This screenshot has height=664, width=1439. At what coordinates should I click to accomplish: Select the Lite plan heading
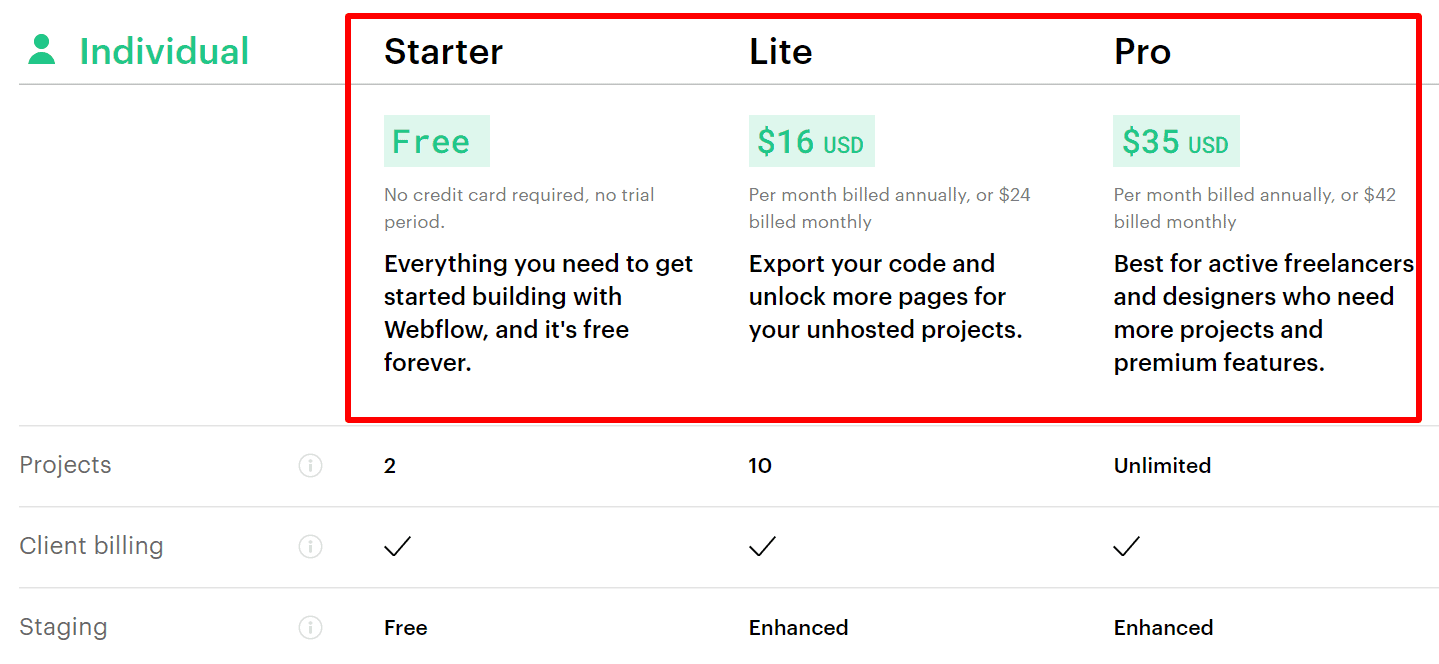(780, 52)
